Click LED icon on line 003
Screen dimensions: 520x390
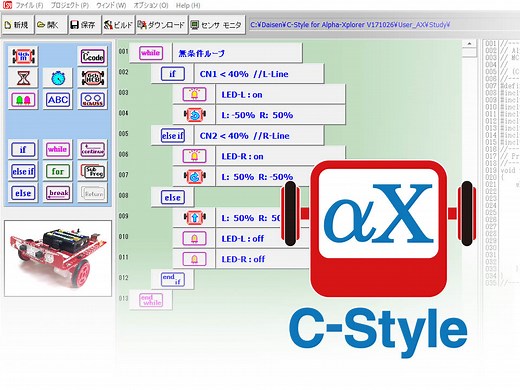194,94
